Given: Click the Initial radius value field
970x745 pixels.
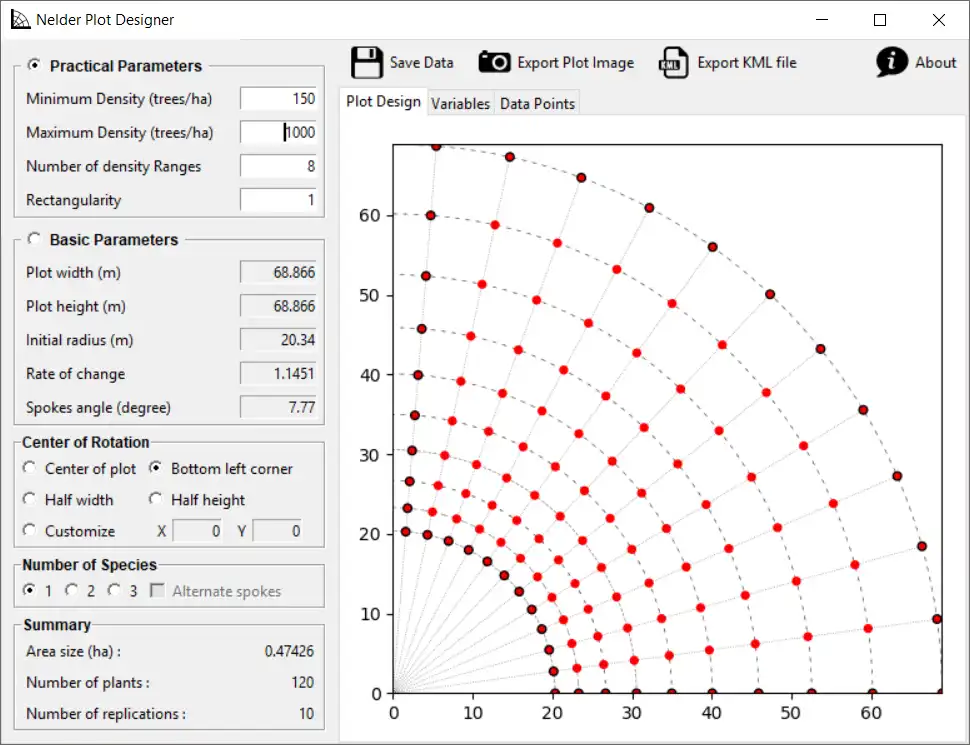Looking at the screenshot, I should [x=278, y=340].
